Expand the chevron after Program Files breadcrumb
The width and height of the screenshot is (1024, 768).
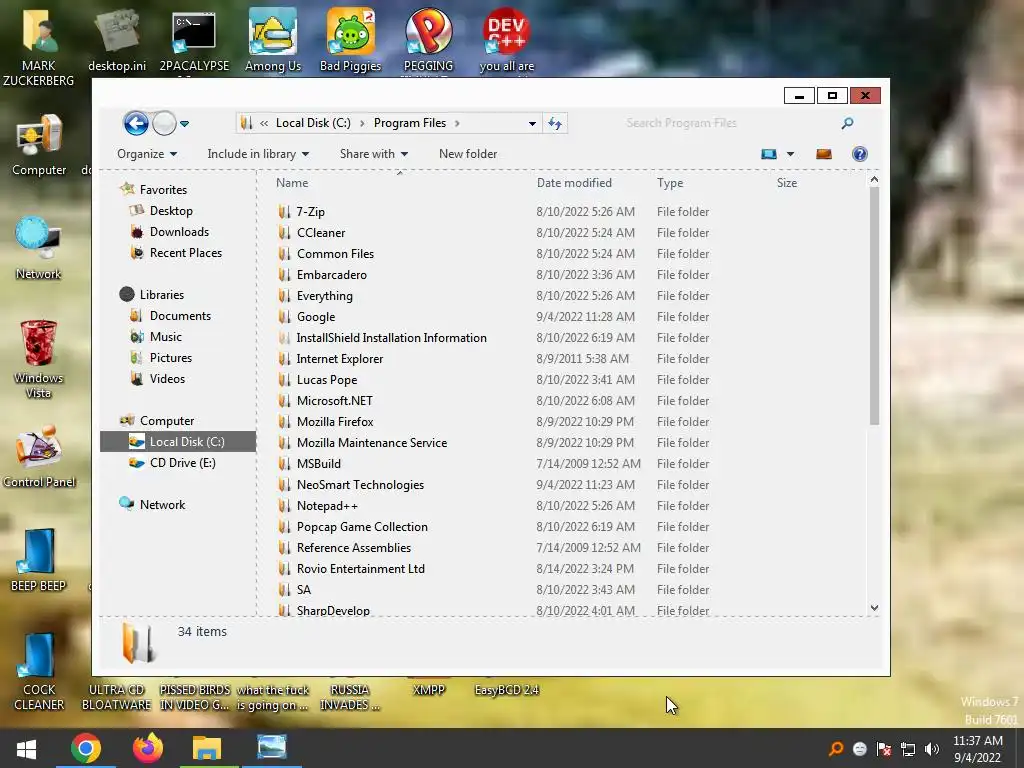[457, 123]
